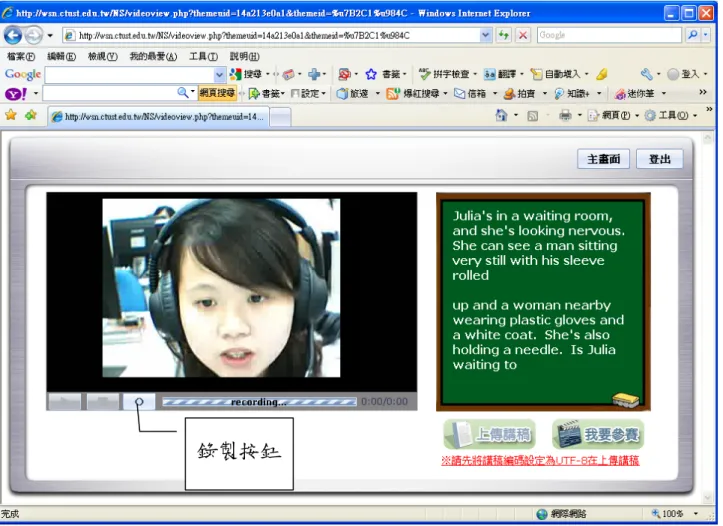The height and width of the screenshot is (526, 723).
Task: Click the record button in the video player
Action: pyautogui.click(x=139, y=402)
